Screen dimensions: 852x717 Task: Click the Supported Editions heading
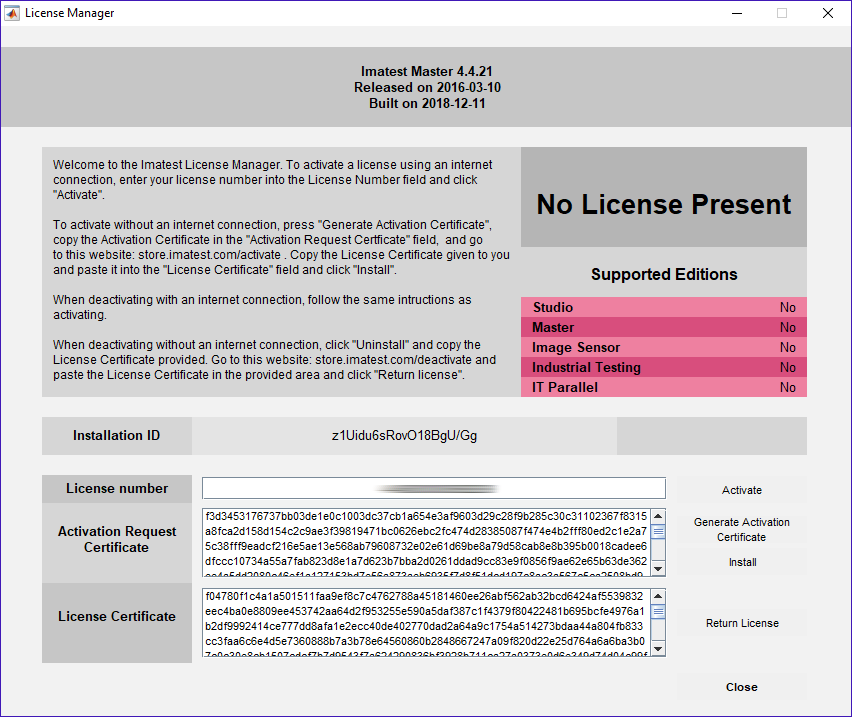tap(664, 274)
